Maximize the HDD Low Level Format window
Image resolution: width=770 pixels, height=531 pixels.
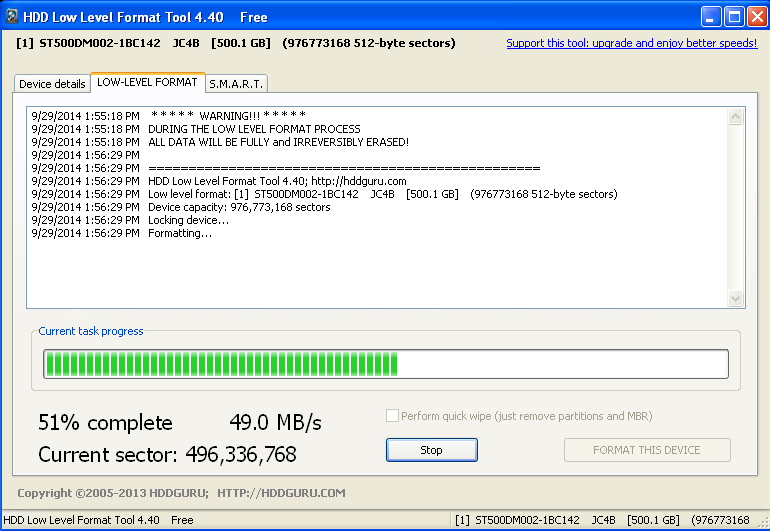click(734, 17)
